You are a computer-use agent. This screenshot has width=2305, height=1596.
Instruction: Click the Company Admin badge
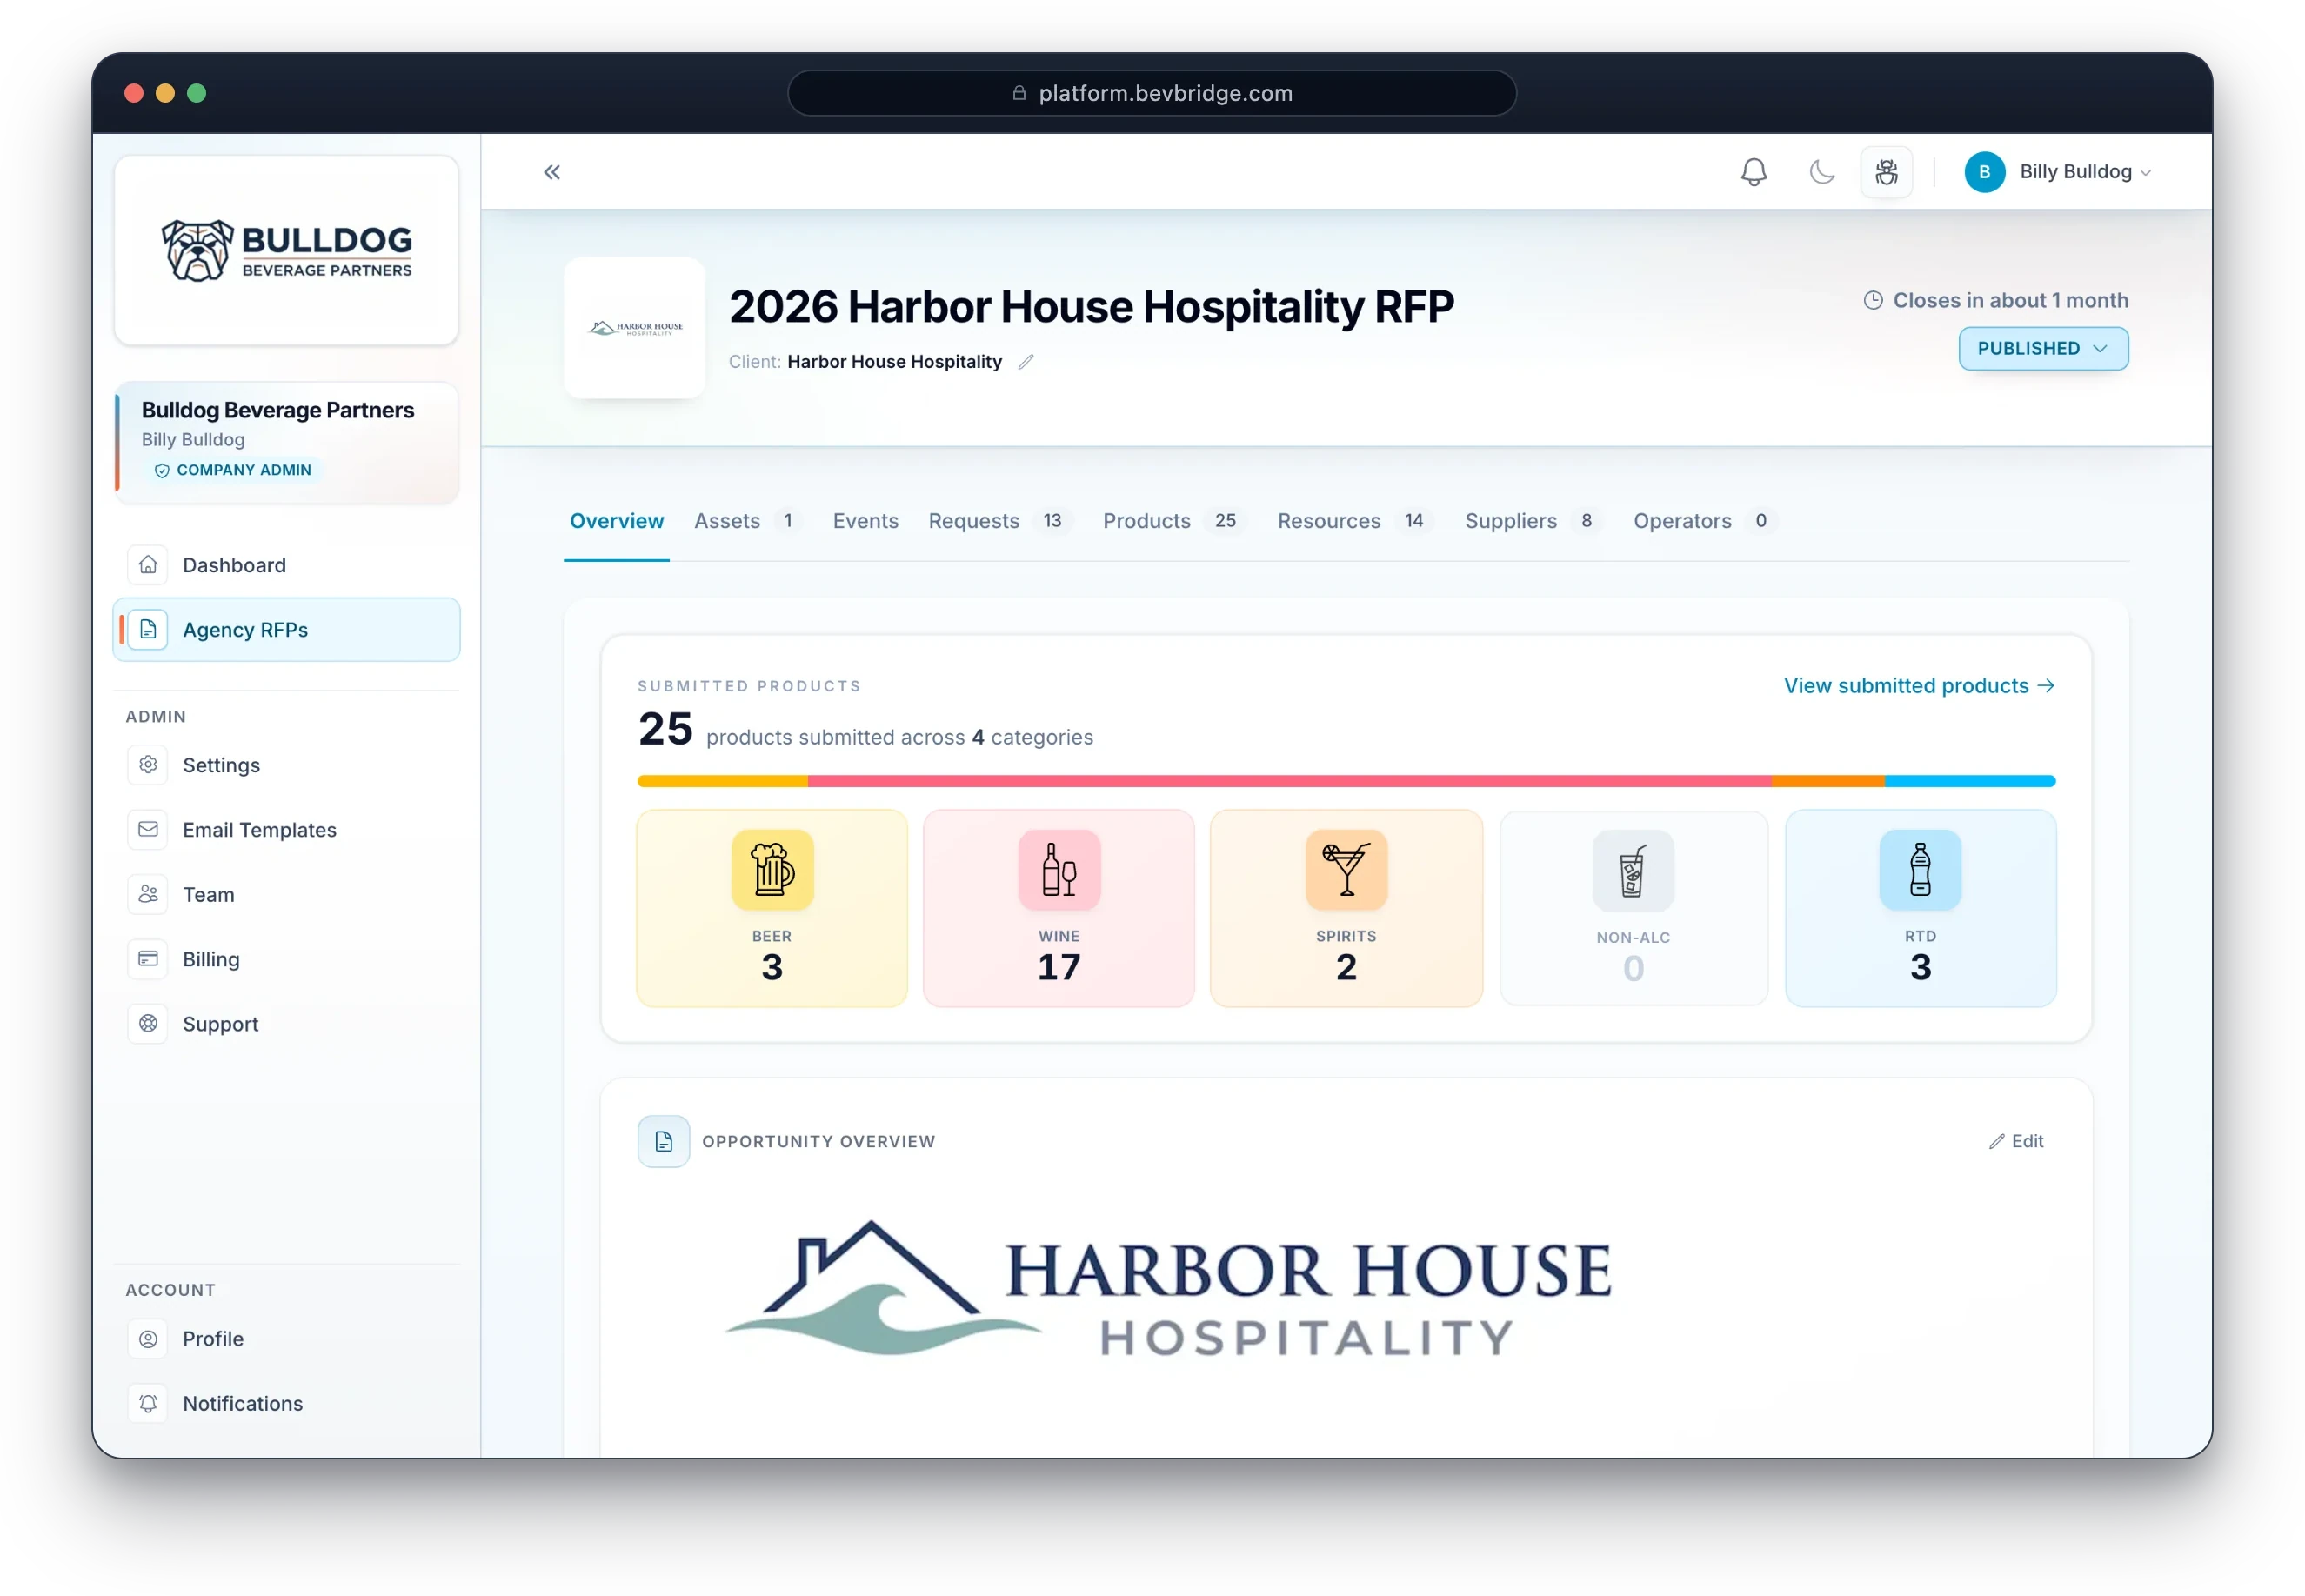(233, 470)
